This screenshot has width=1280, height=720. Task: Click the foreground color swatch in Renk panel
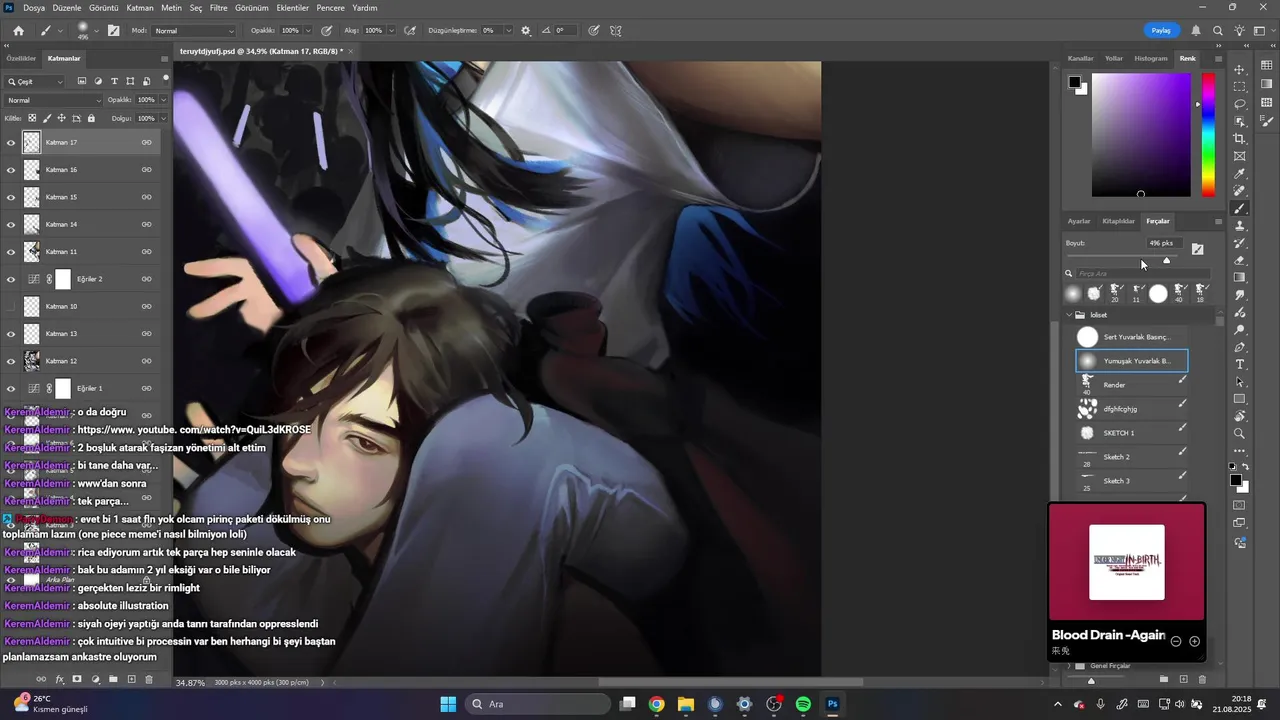pyautogui.click(x=1073, y=82)
